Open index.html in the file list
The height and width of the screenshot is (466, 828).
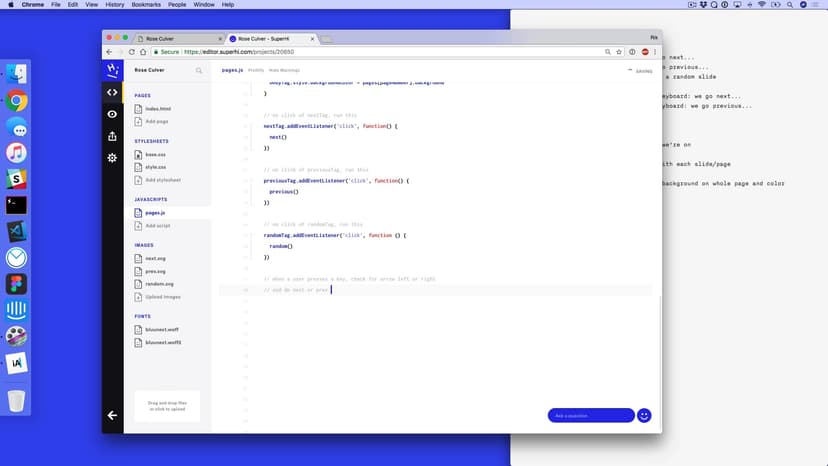pyautogui.click(x=158, y=108)
